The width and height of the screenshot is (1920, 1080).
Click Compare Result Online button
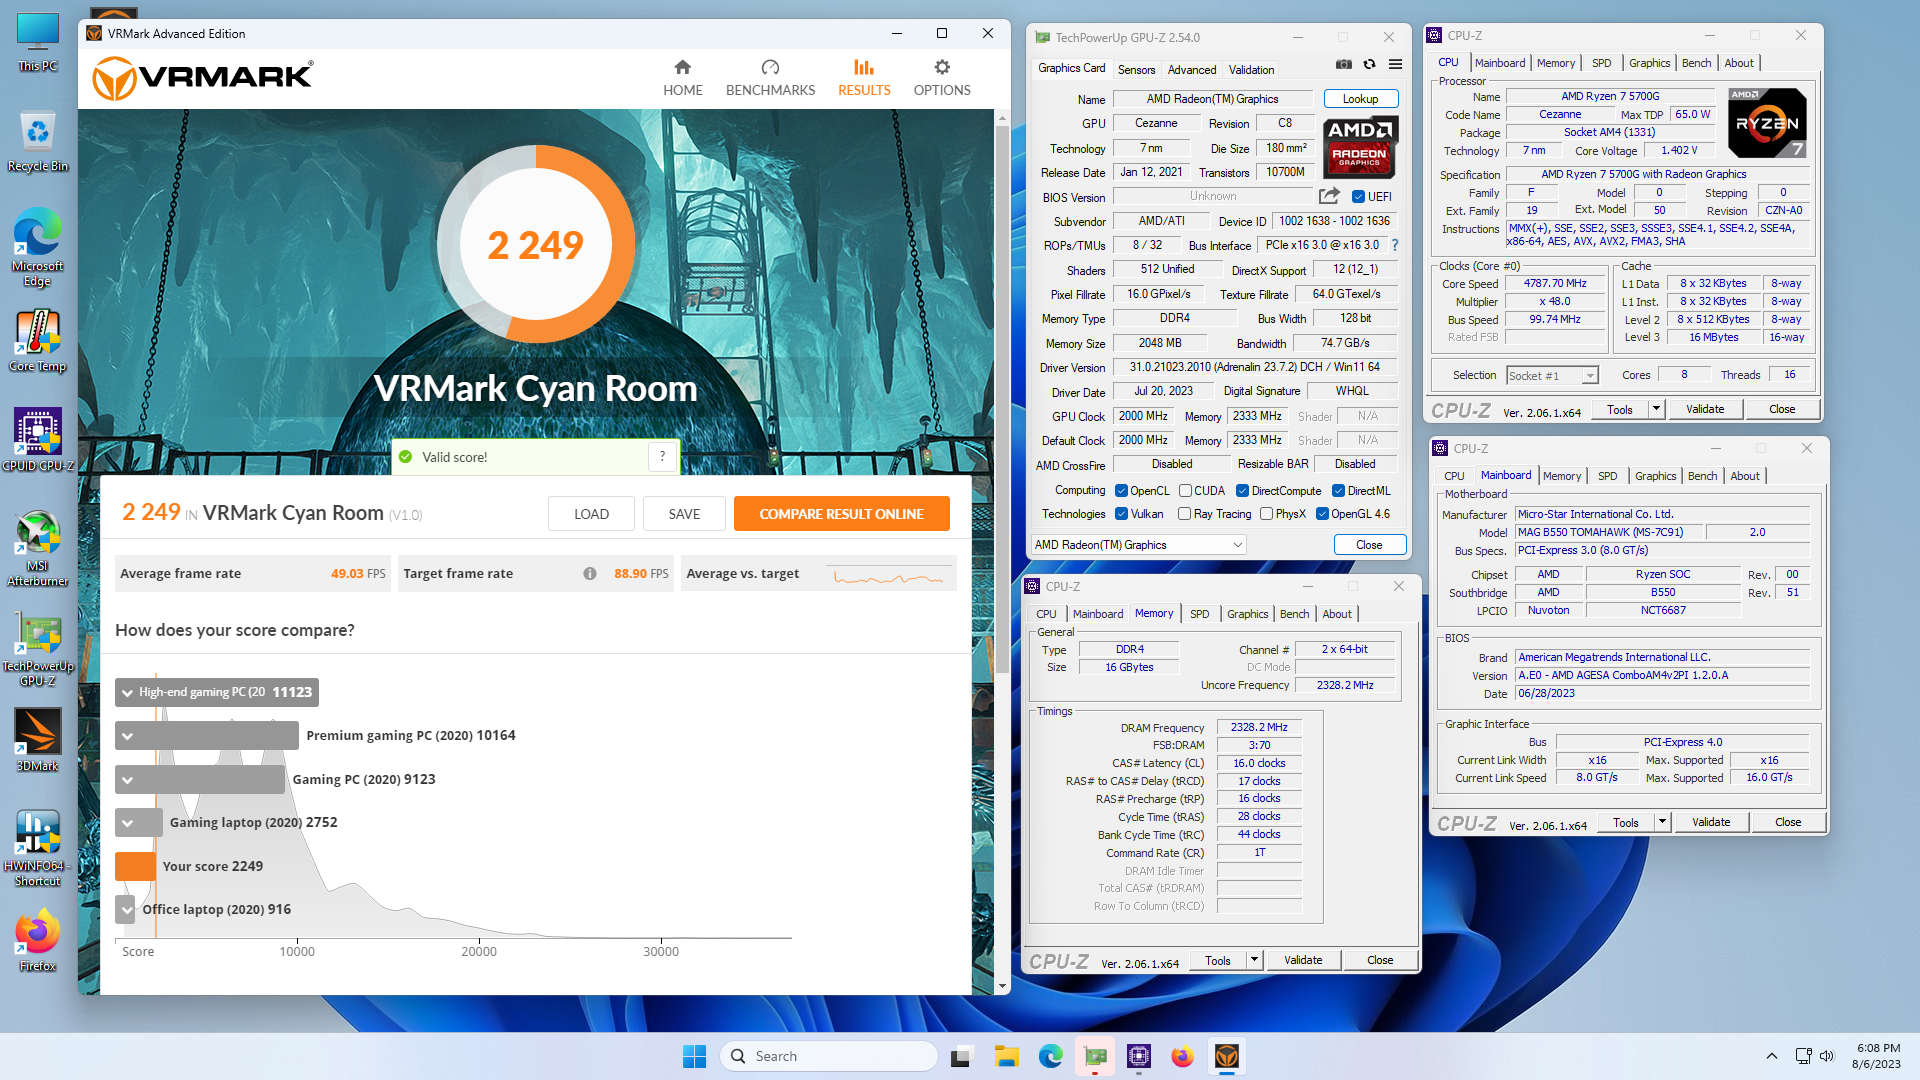click(841, 514)
